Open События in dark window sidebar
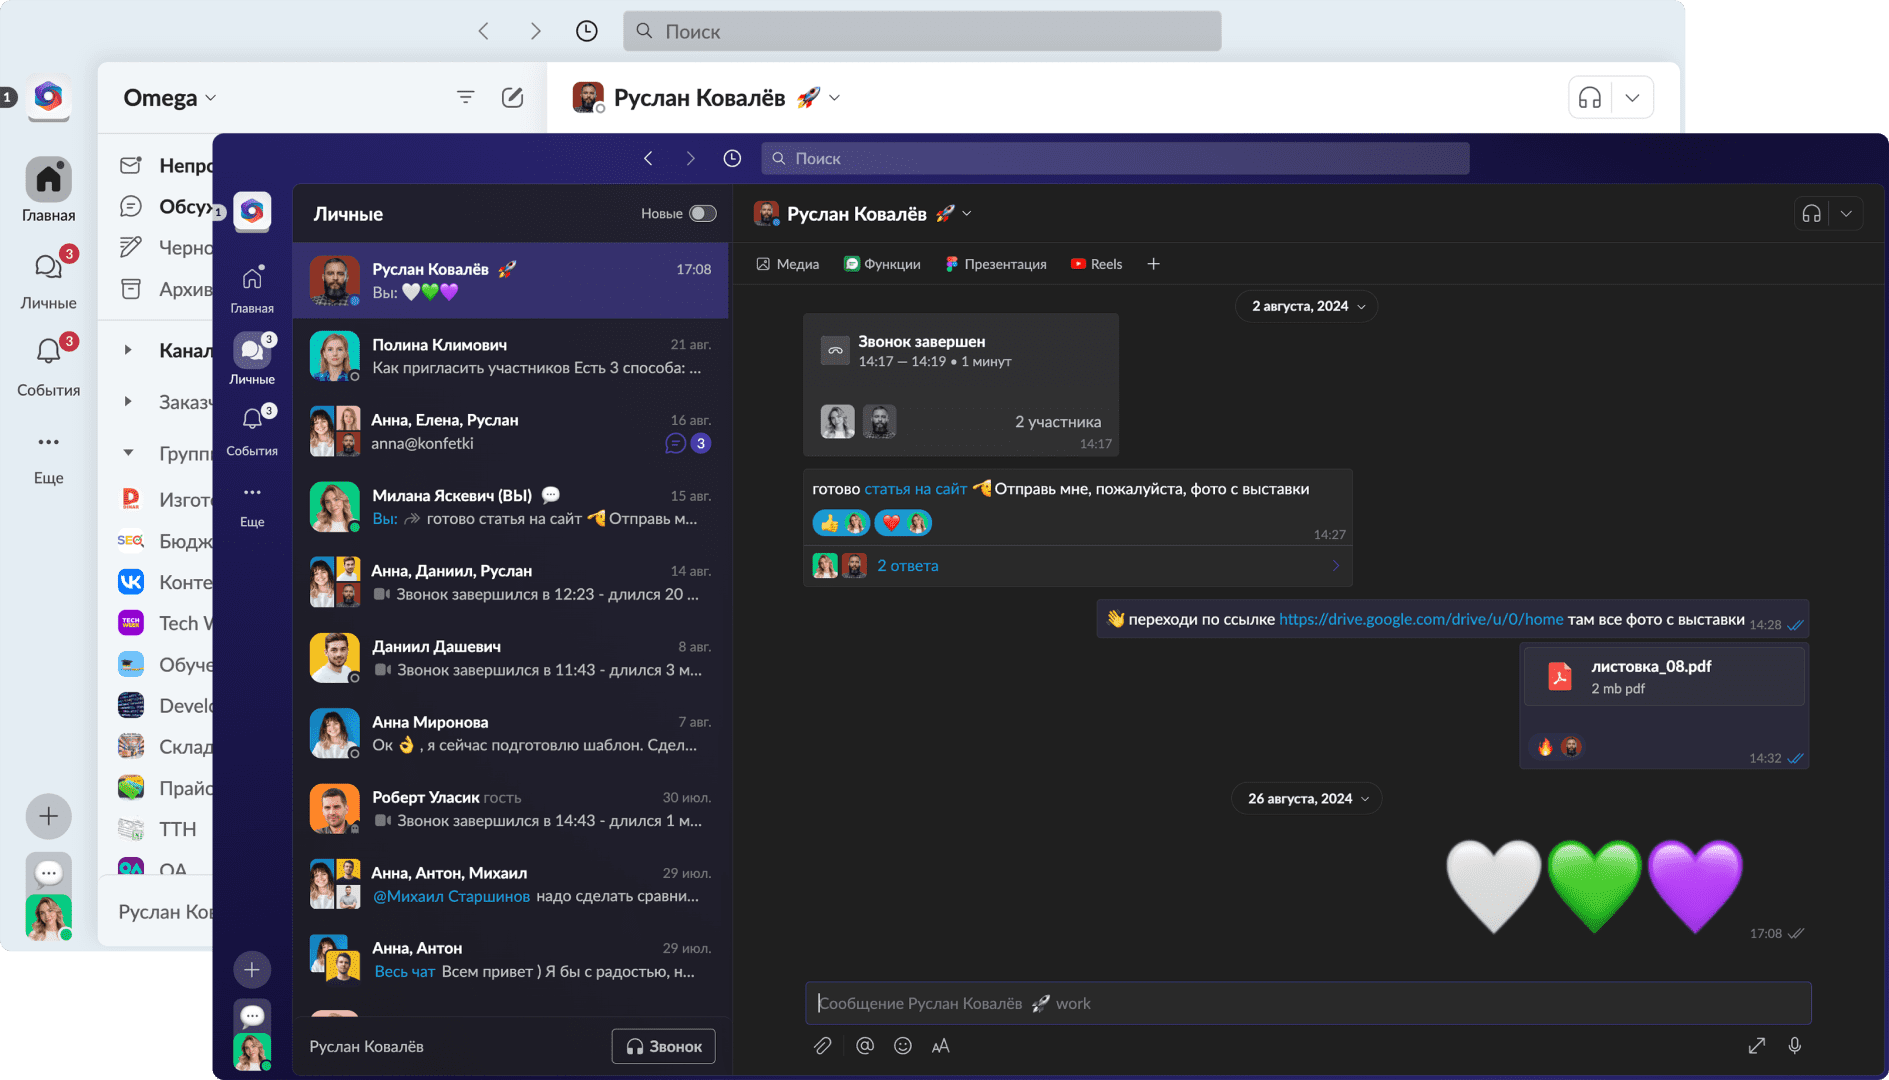The height and width of the screenshot is (1080, 1889). click(252, 431)
